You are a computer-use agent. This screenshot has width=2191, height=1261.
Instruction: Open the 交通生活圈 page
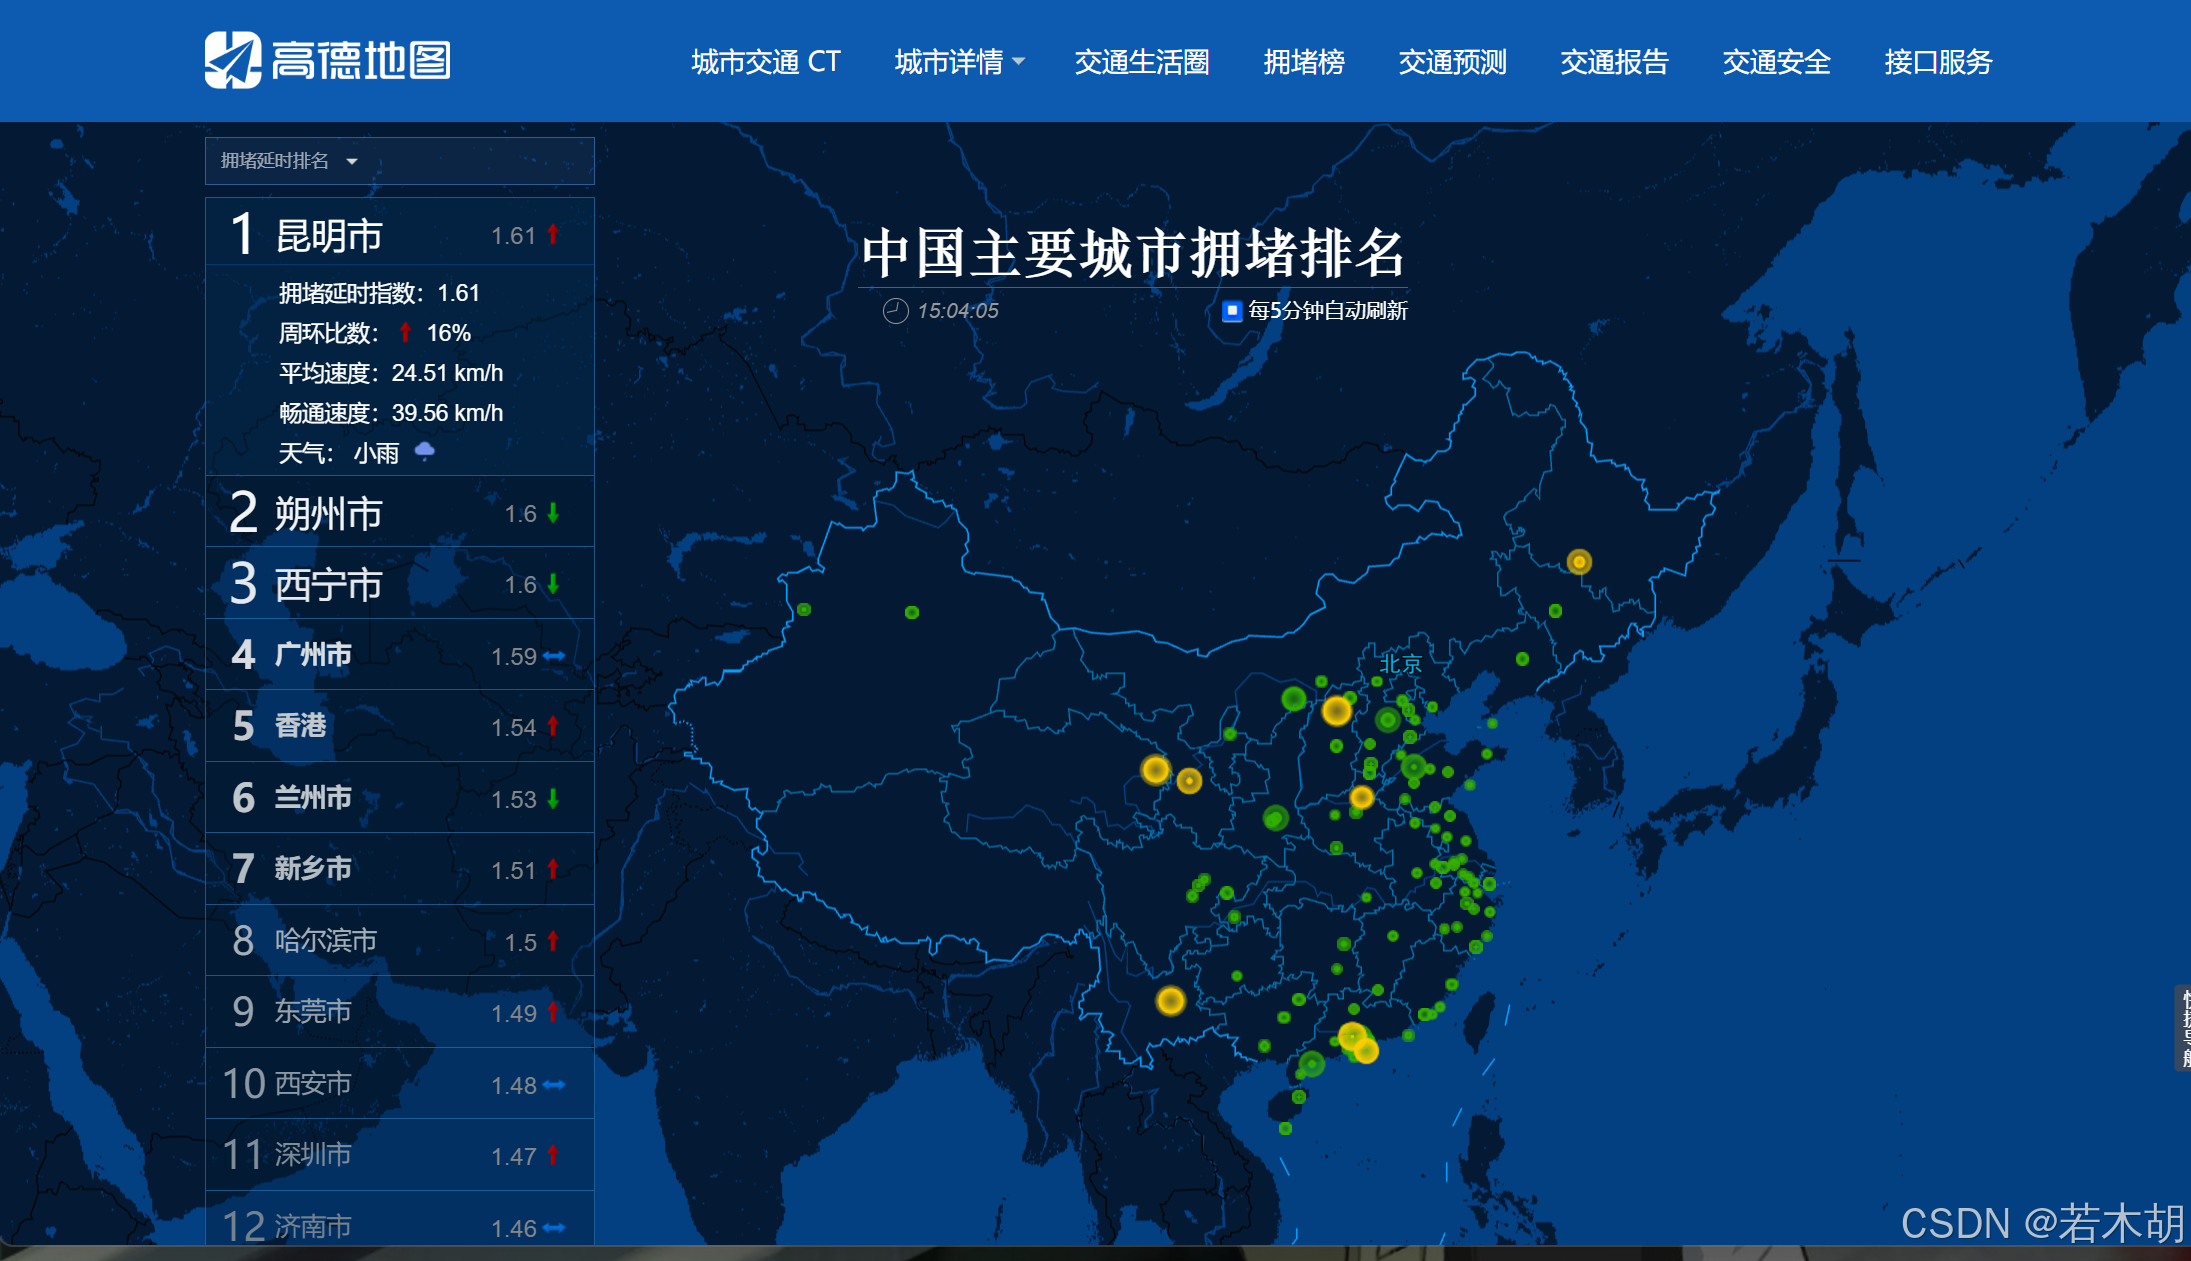pos(1141,62)
